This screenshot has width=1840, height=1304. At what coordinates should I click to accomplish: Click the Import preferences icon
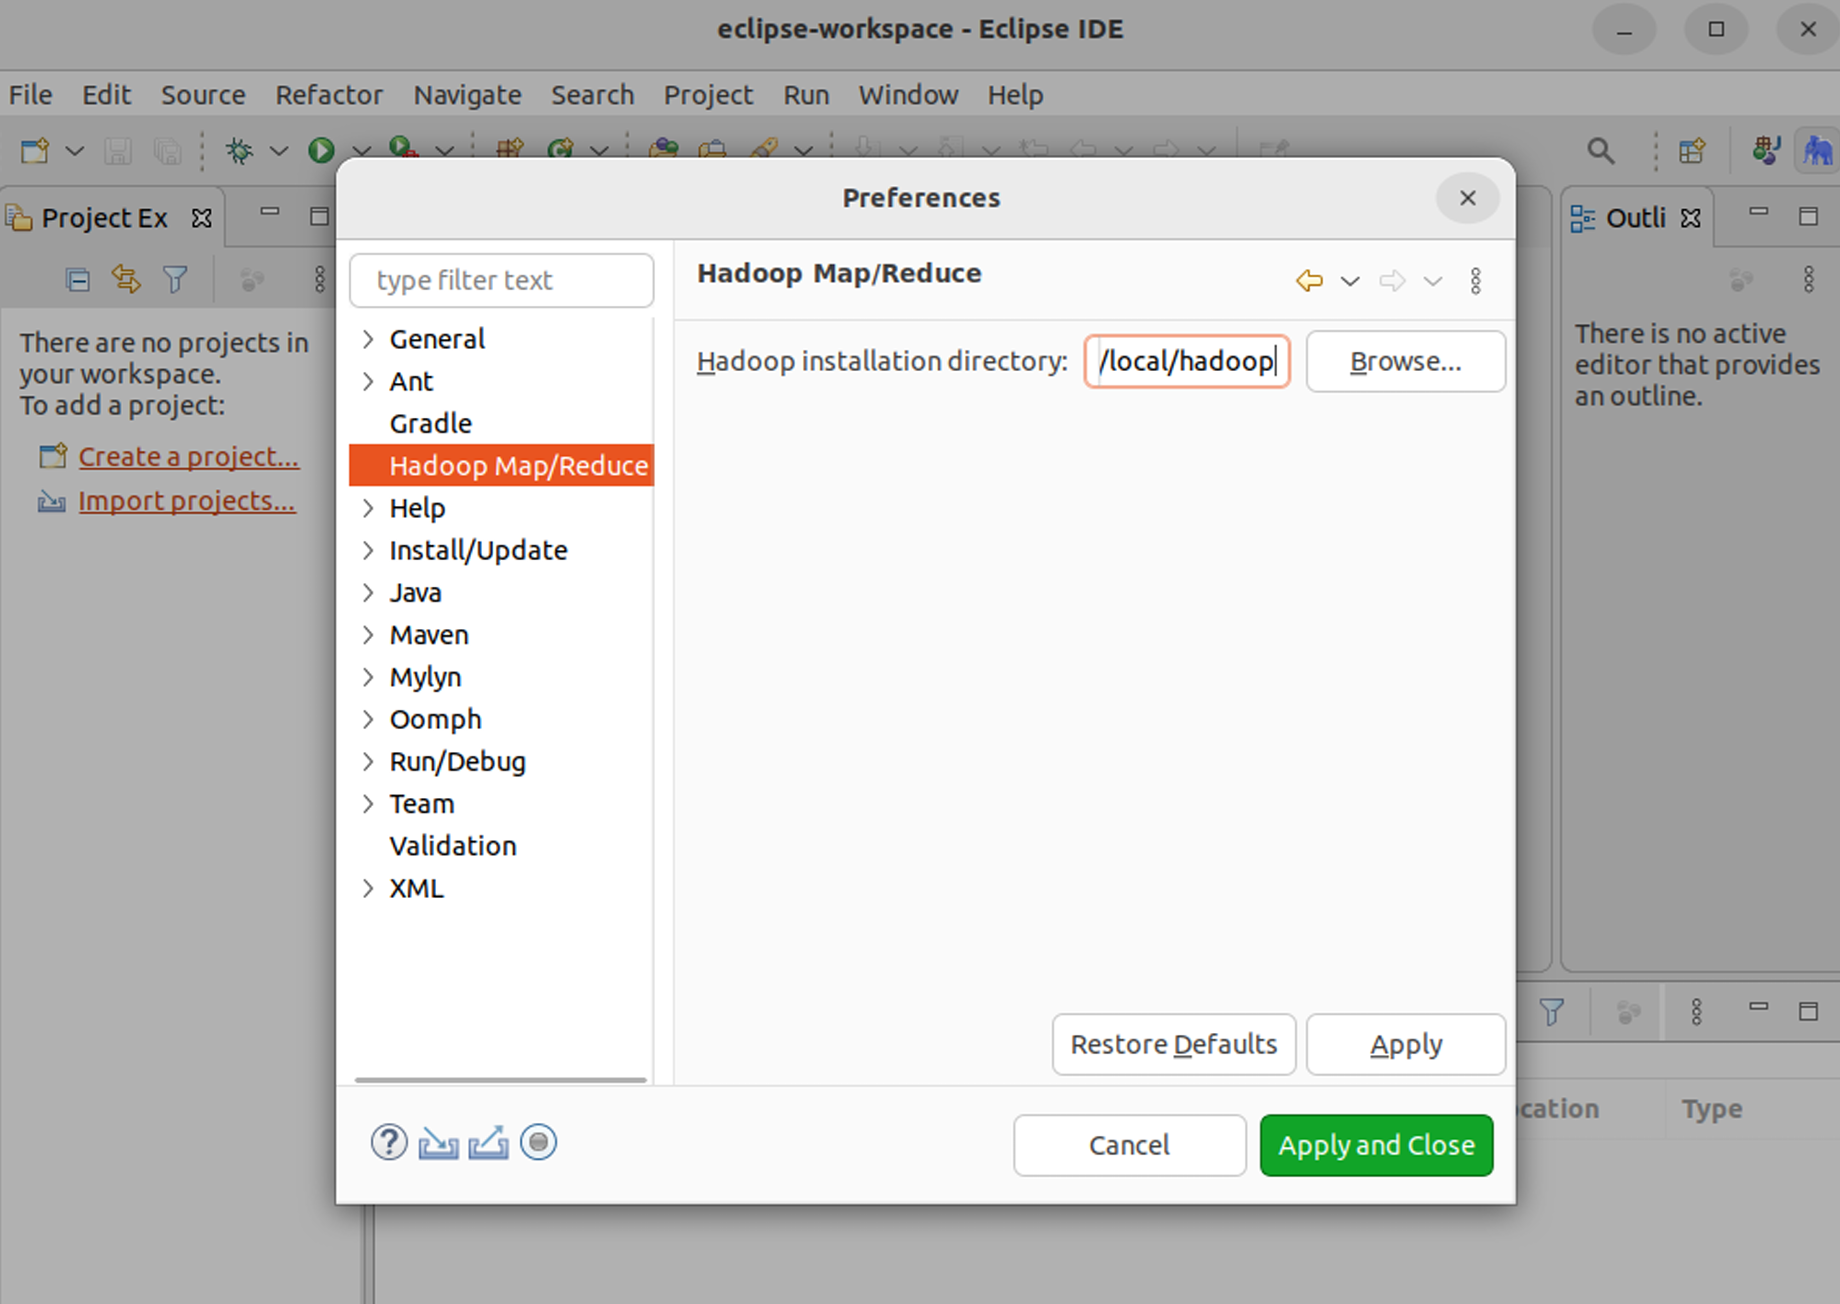(438, 1142)
